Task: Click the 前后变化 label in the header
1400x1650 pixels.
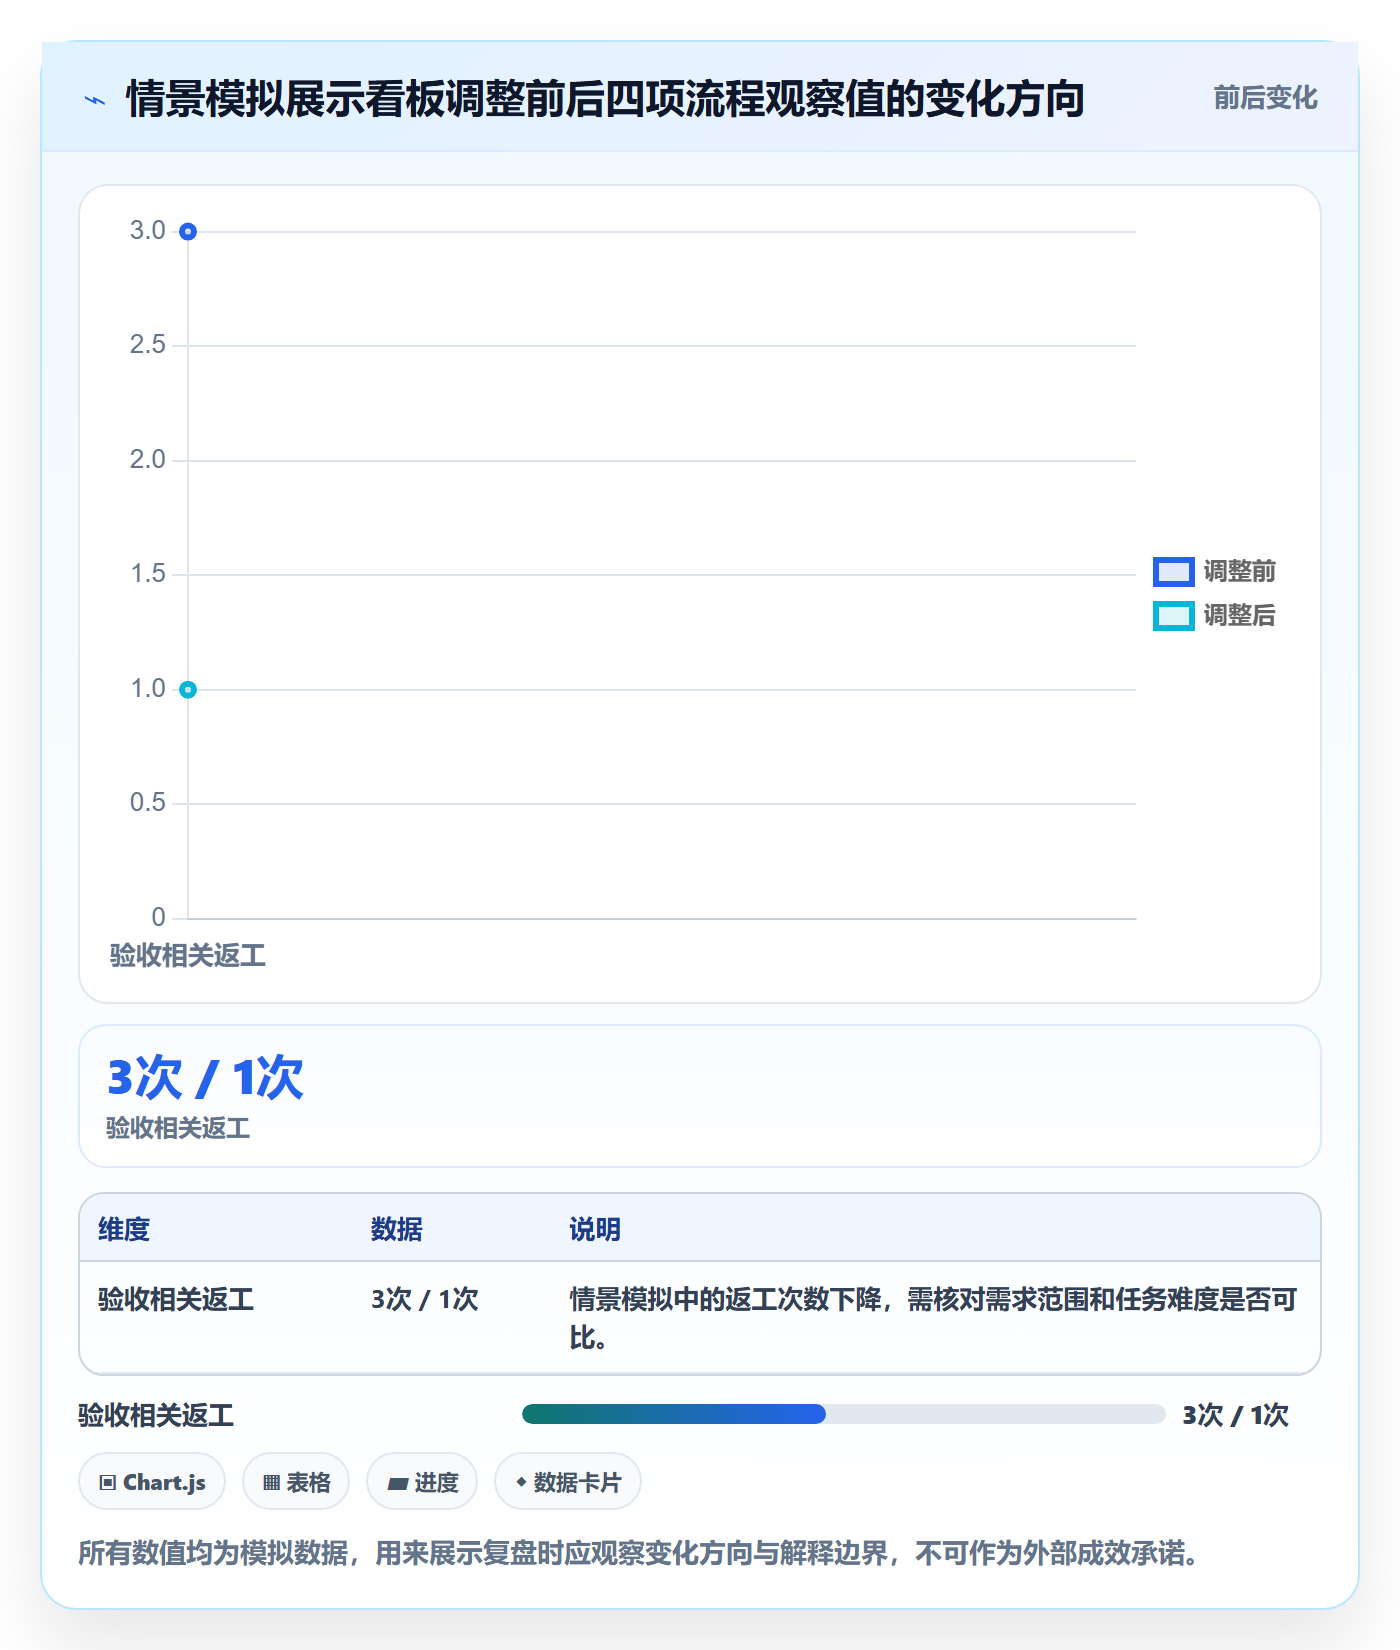Action: pos(1265,98)
